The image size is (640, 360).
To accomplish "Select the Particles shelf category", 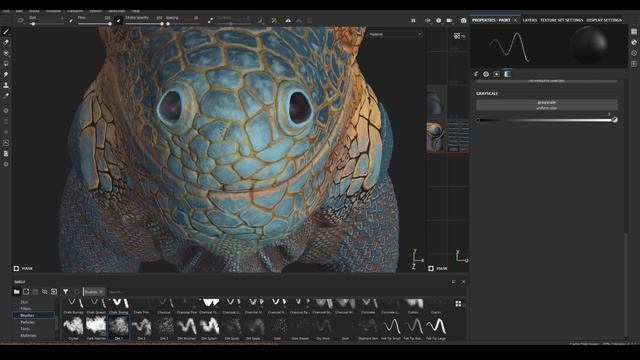I will (27, 322).
